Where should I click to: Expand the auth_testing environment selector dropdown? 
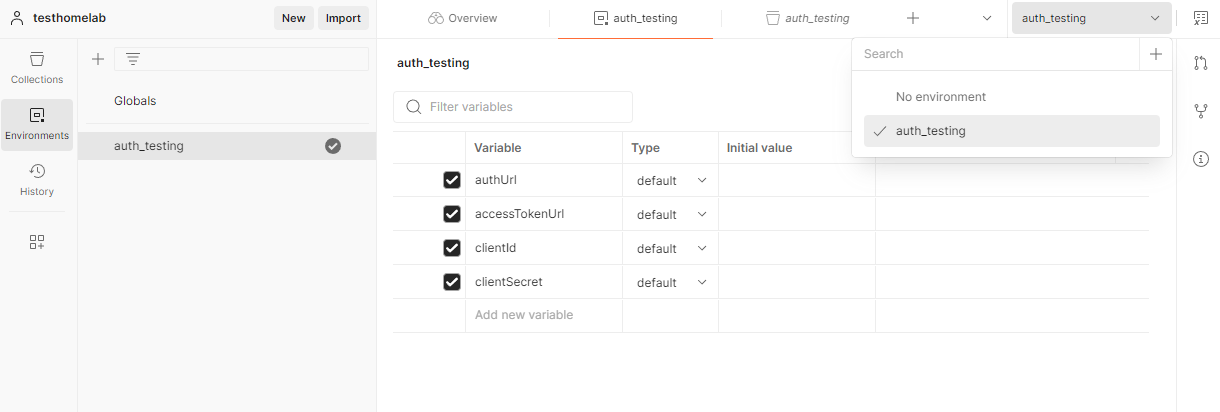(x=1090, y=18)
